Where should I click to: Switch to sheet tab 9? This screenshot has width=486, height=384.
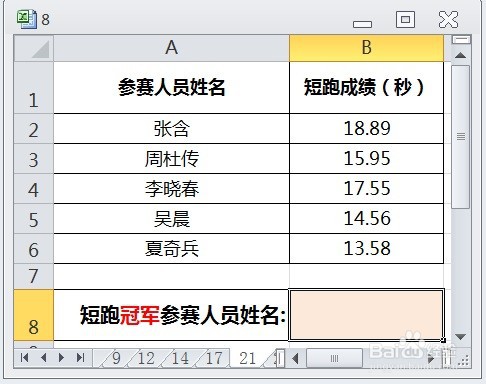(x=116, y=358)
